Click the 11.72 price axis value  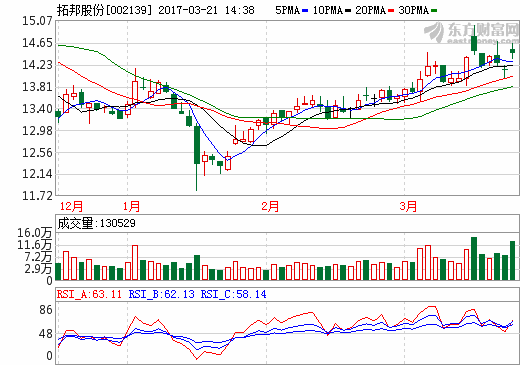(37, 196)
